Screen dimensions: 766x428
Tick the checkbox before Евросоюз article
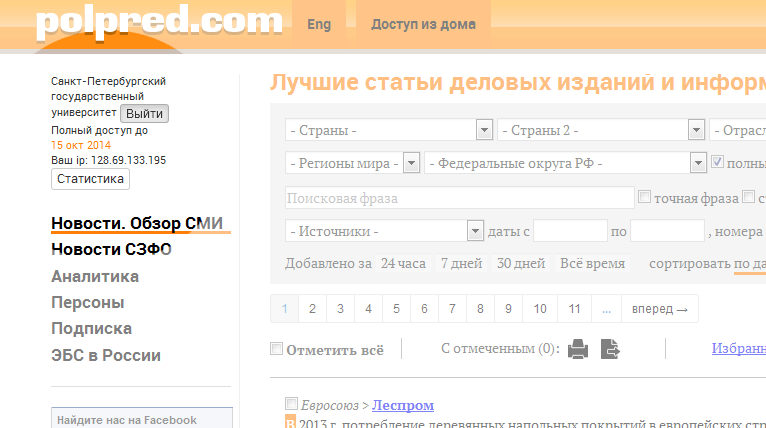pyautogui.click(x=291, y=404)
